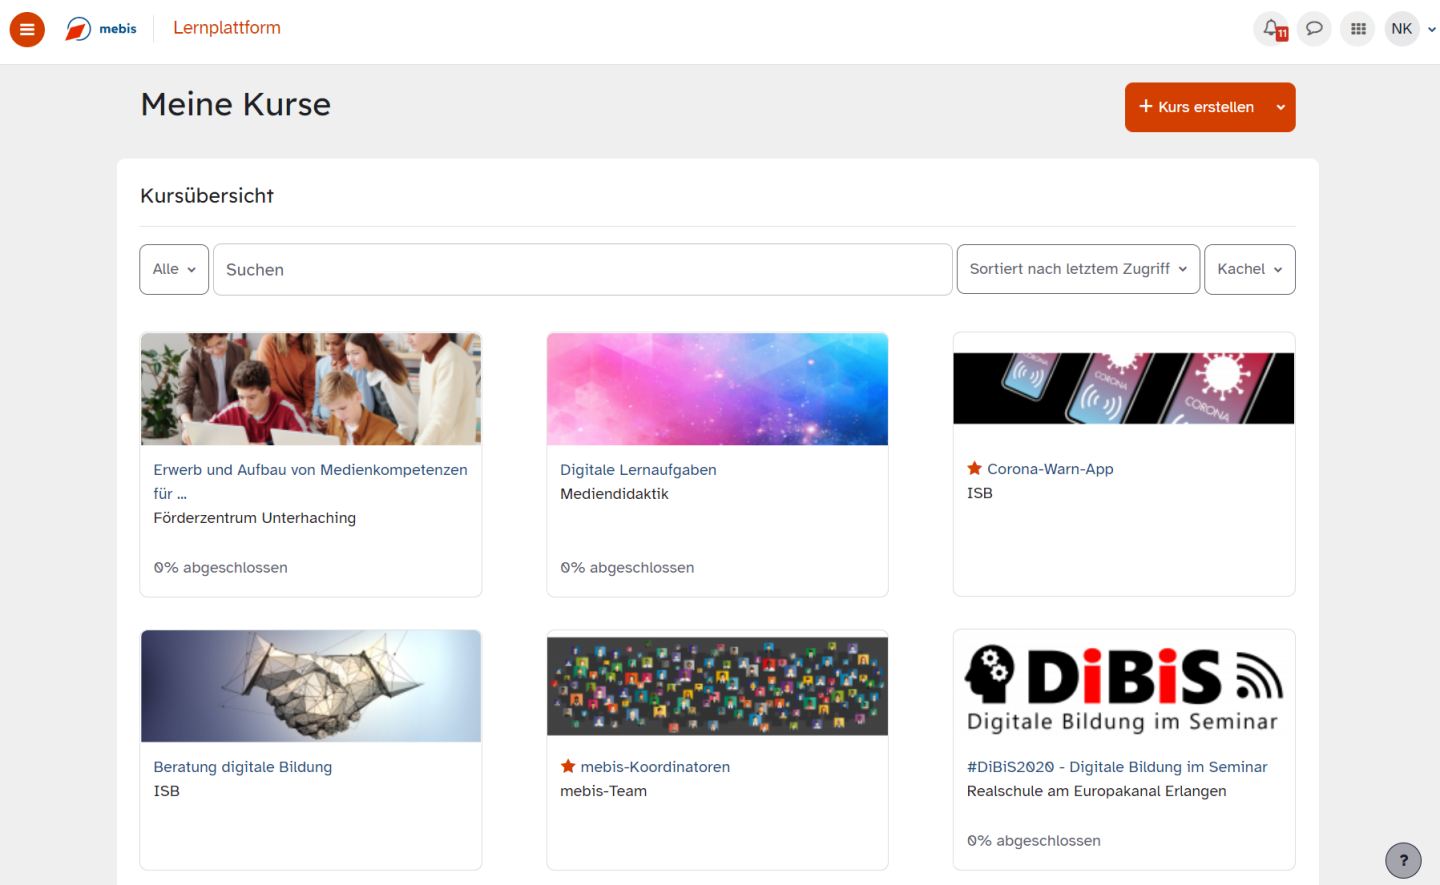Click the Kurs erstellen button
Viewport: 1440px width, 885px height.
(x=1196, y=107)
